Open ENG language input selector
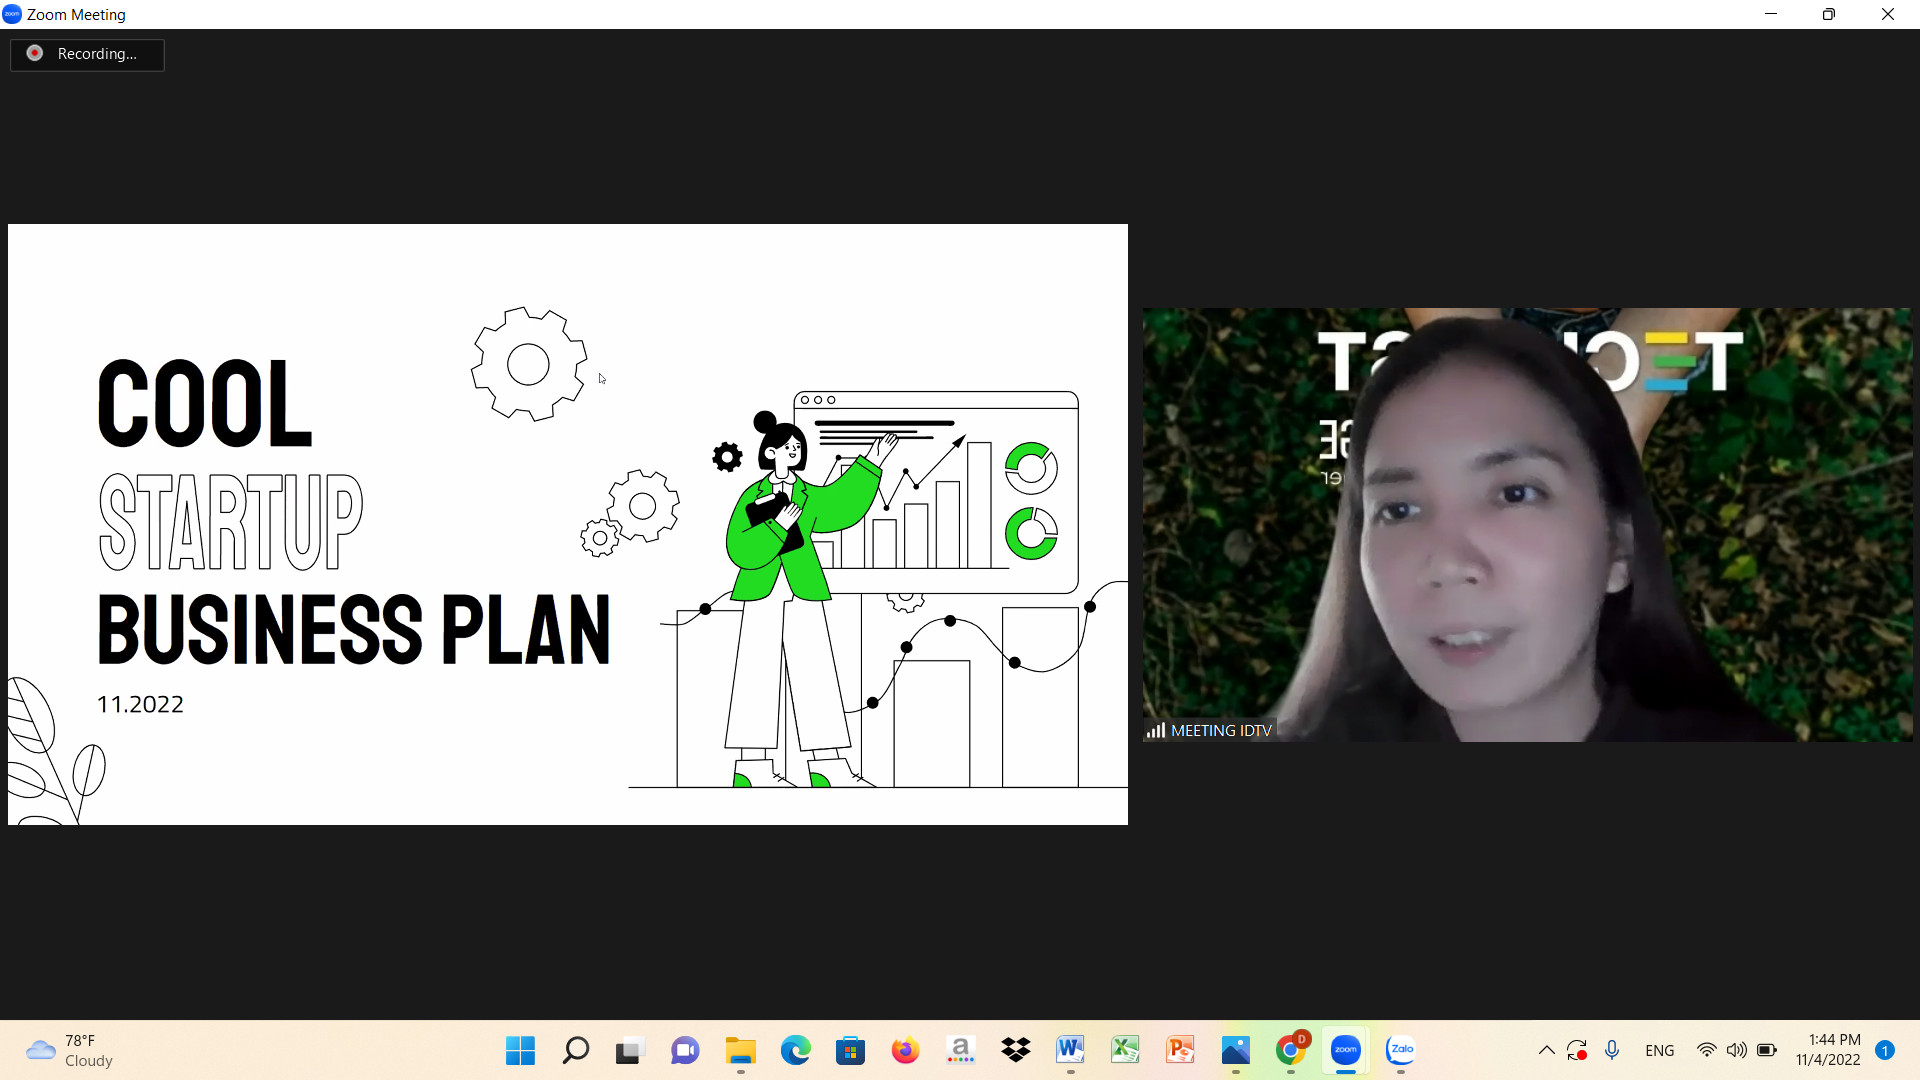The width and height of the screenshot is (1920, 1080). click(1659, 1050)
